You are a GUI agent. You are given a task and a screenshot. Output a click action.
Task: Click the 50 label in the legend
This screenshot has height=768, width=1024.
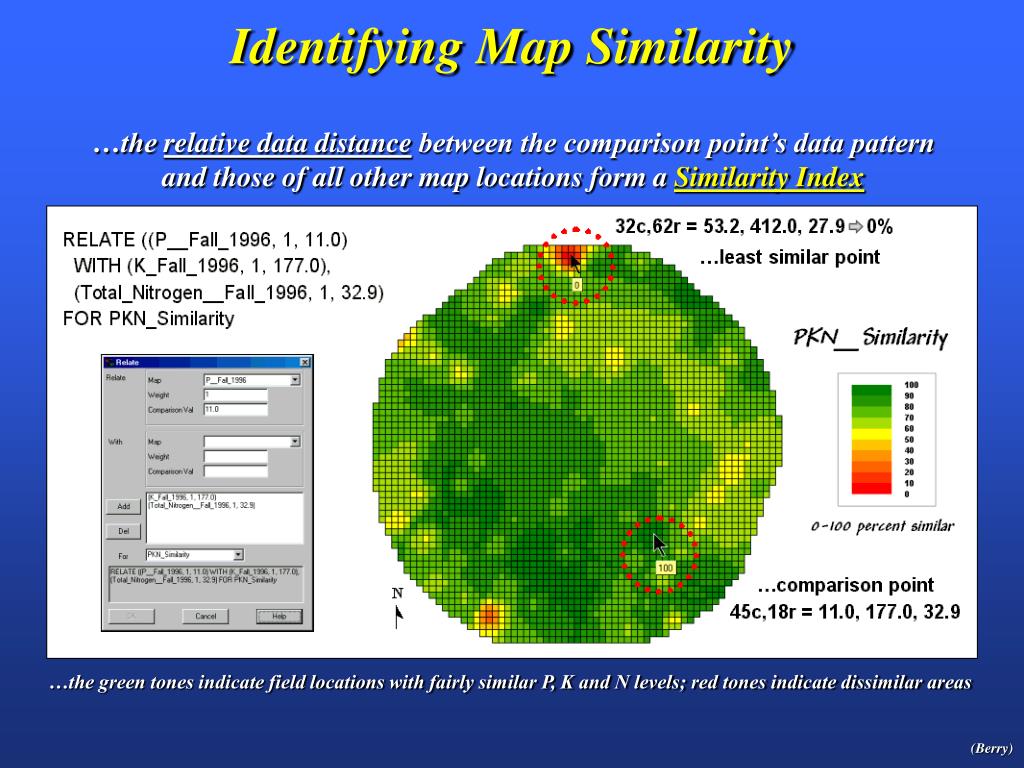[908, 440]
